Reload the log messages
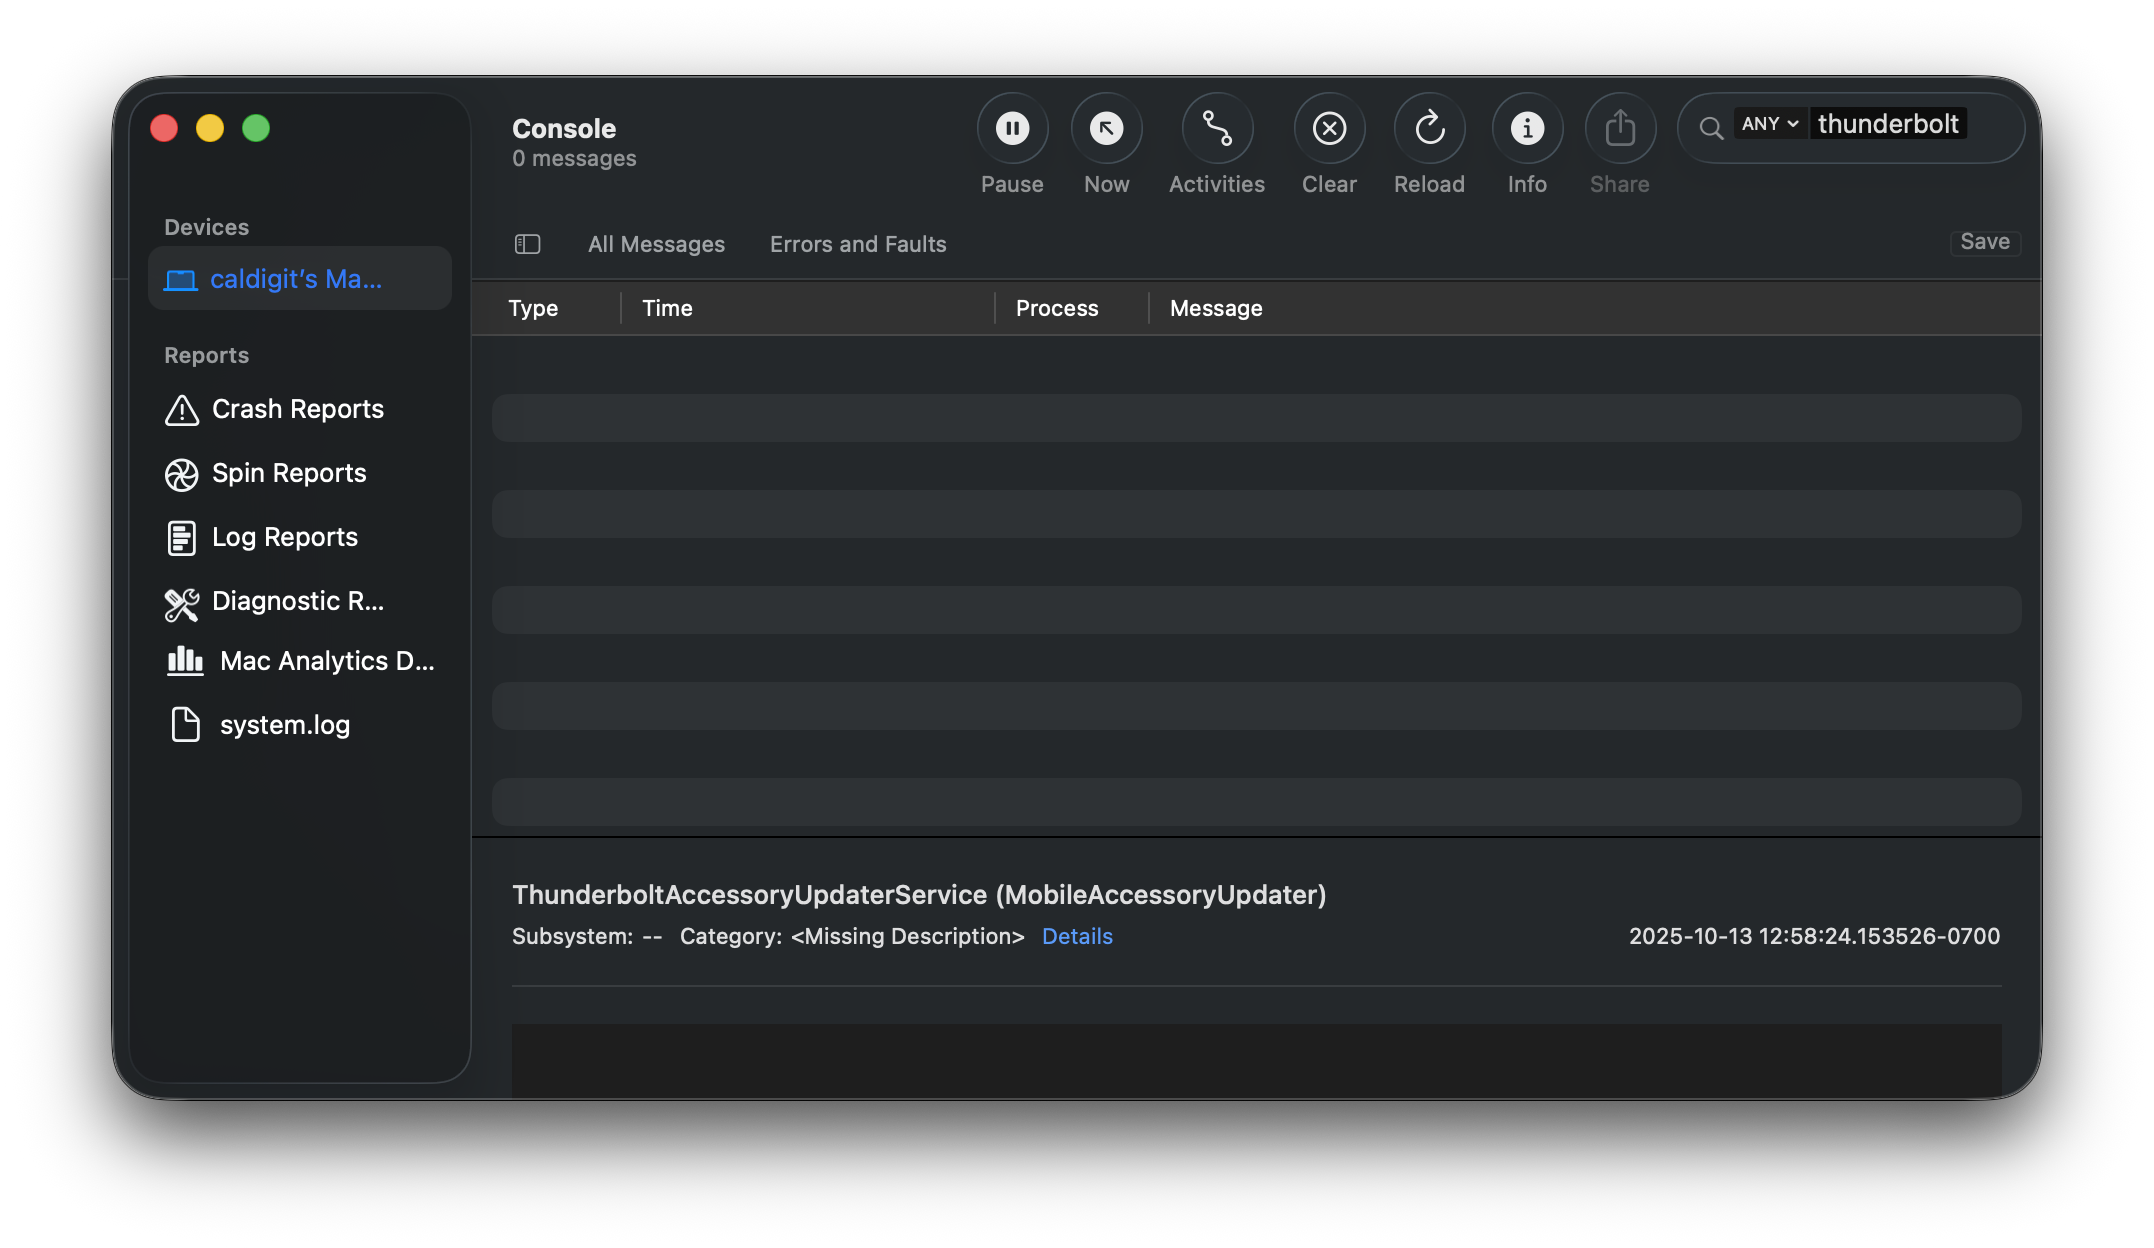 click(1429, 128)
